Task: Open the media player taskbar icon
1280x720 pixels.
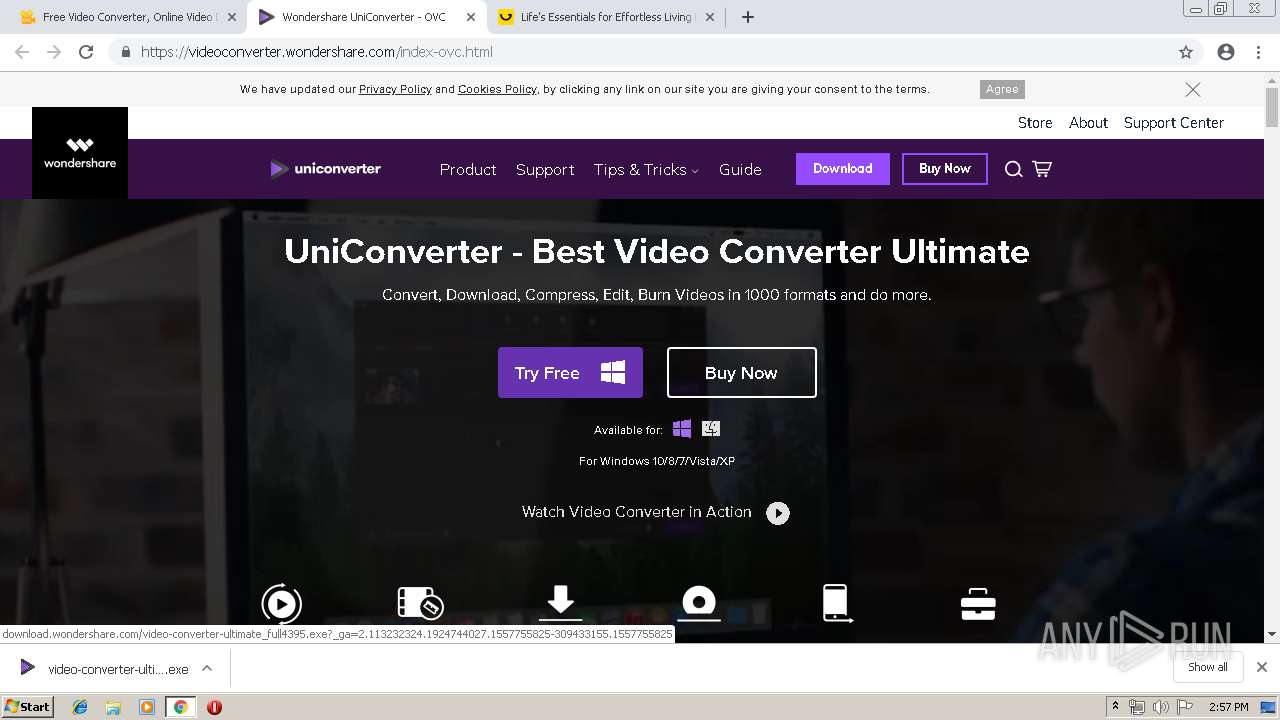Action: [147, 707]
